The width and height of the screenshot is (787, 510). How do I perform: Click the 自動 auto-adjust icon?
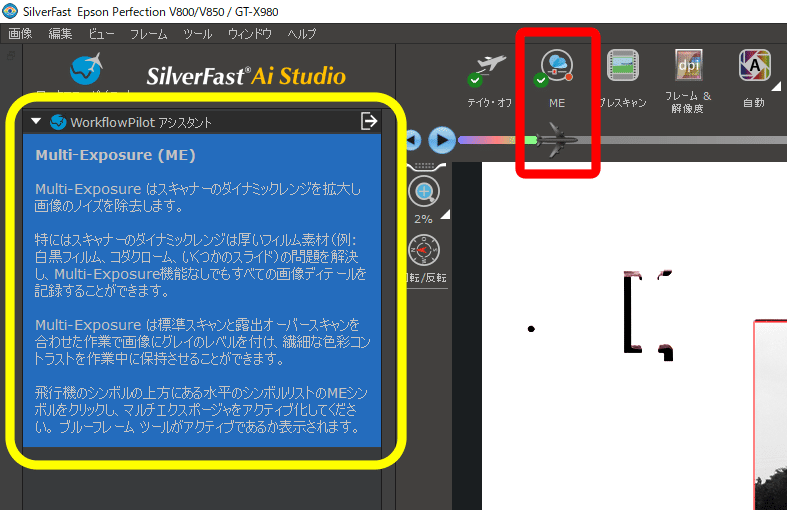tap(754, 65)
